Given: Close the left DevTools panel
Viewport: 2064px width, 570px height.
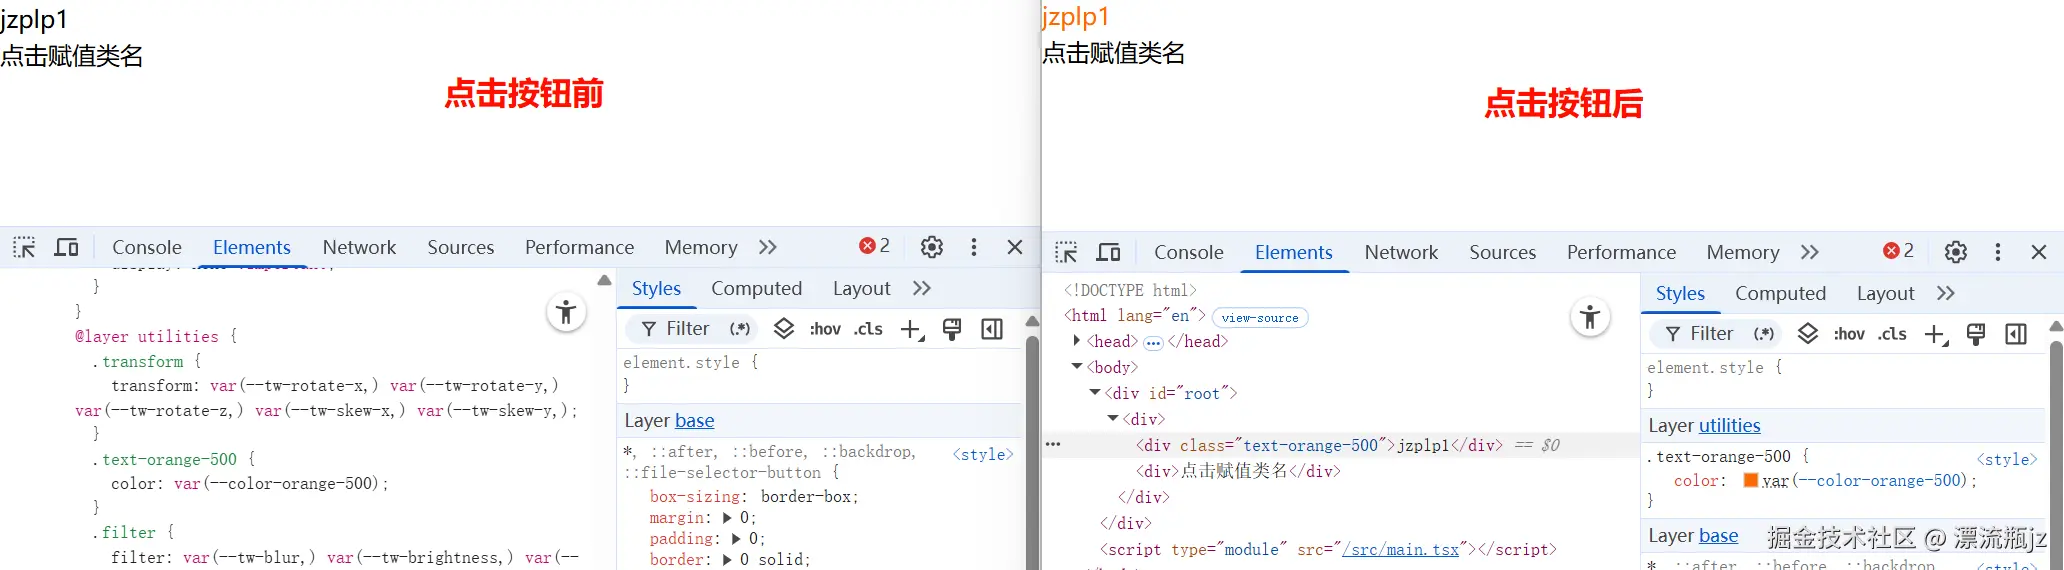Looking at the screenshot, I should pyautogui.click(x=1015, y=247).
